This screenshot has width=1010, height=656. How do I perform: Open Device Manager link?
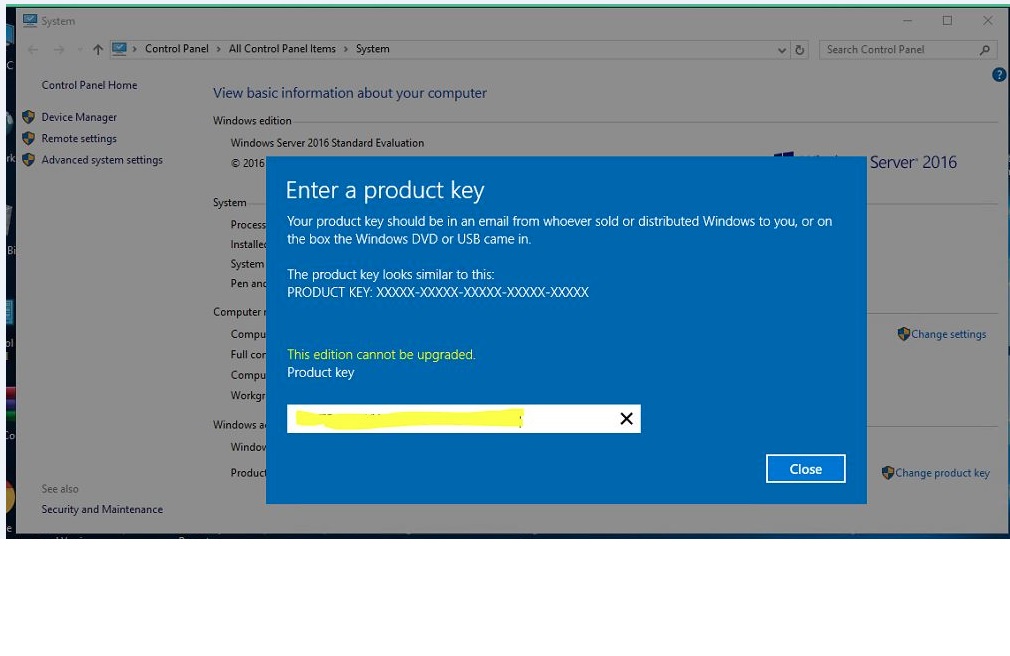click(x=79, y=117)
